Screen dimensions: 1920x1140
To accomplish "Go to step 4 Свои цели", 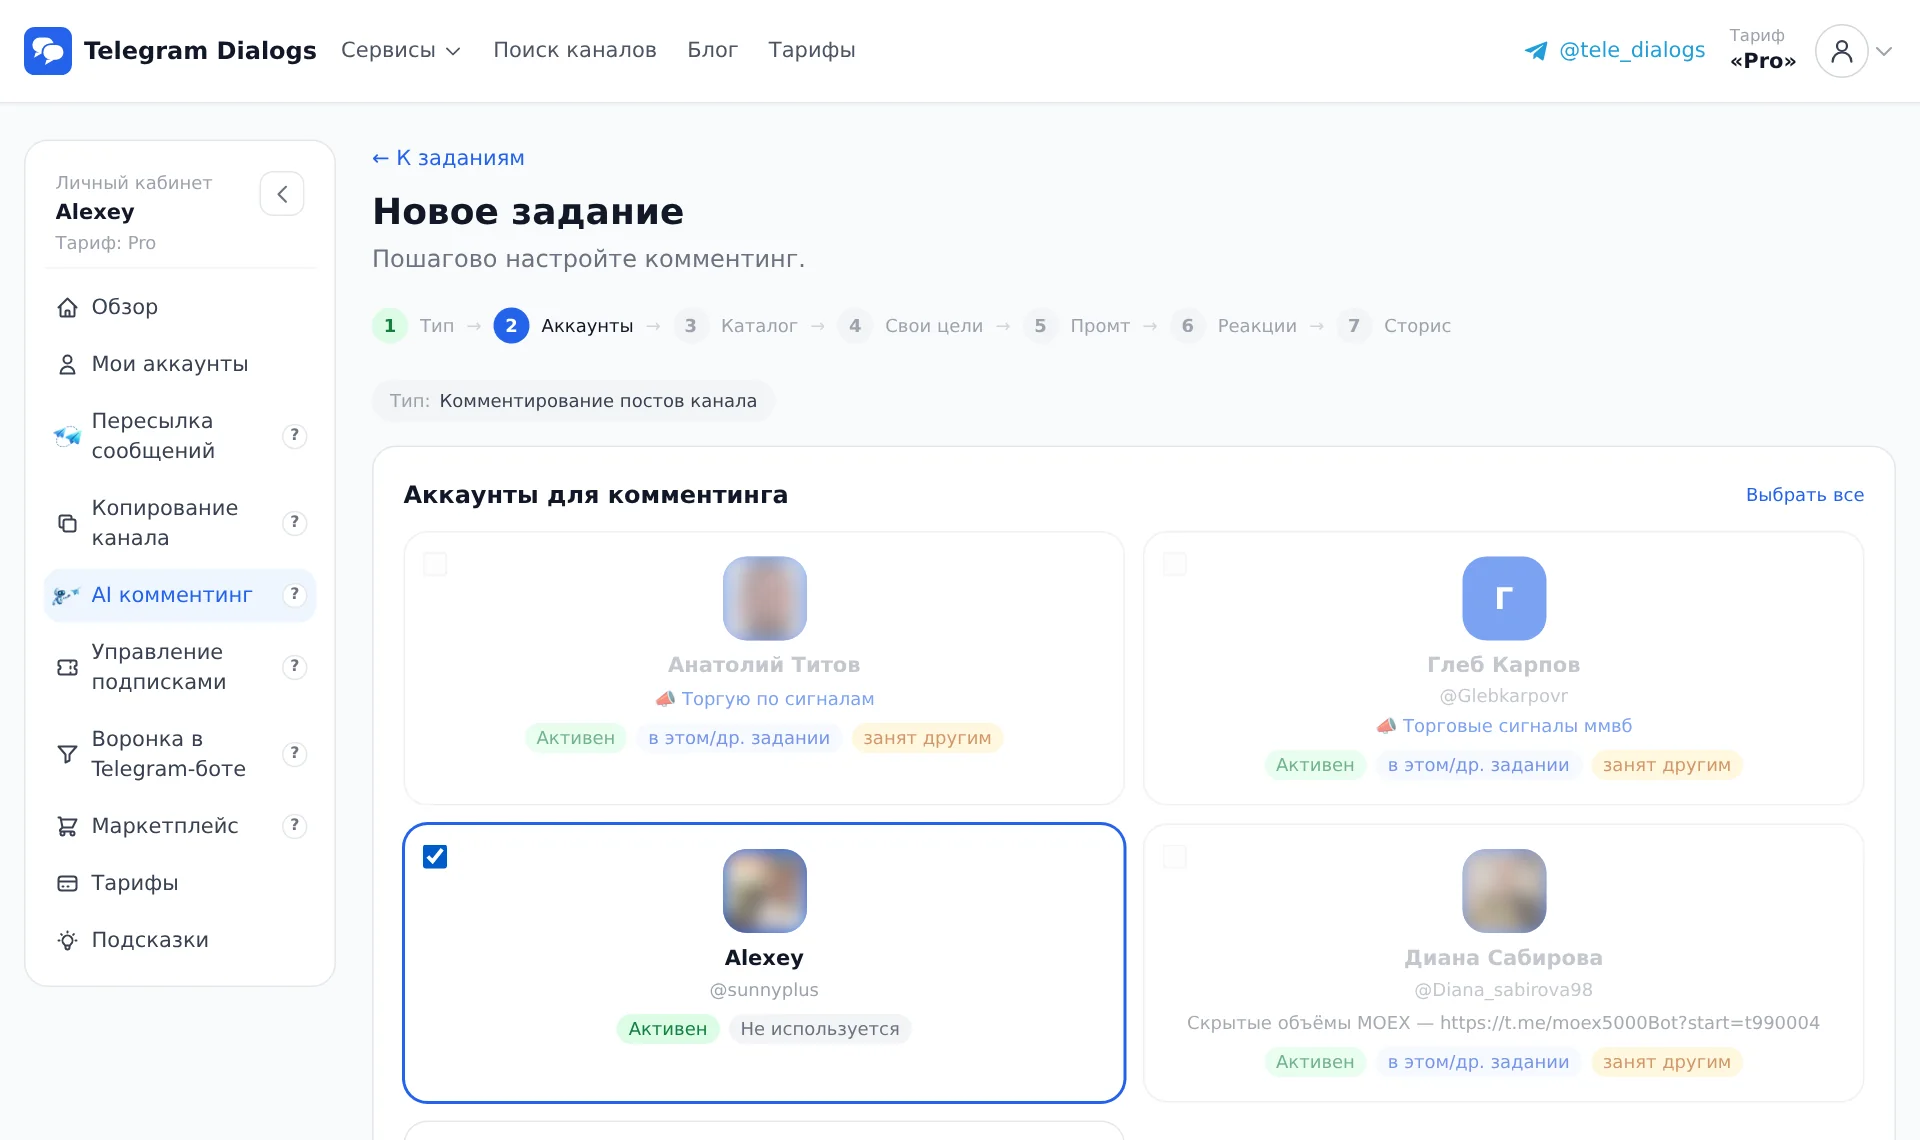I will [910, 326].
